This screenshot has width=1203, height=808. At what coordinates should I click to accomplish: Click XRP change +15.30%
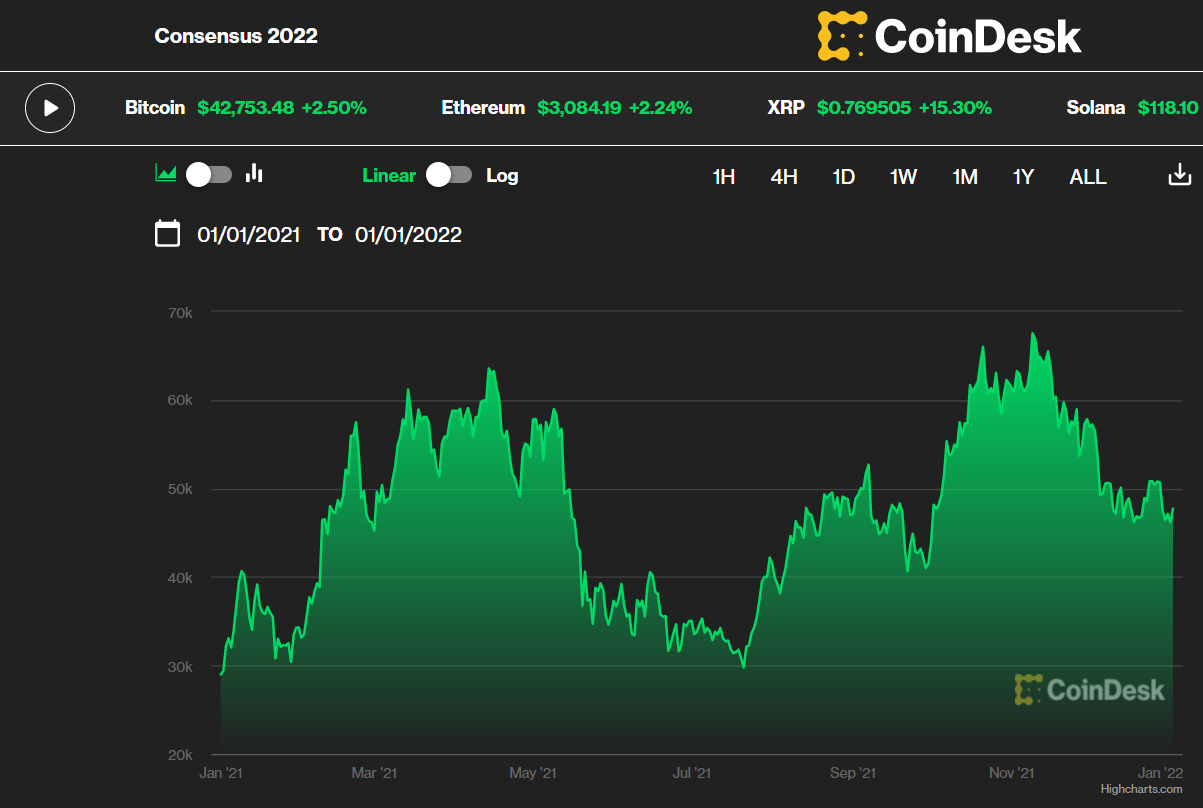[955, 108]
